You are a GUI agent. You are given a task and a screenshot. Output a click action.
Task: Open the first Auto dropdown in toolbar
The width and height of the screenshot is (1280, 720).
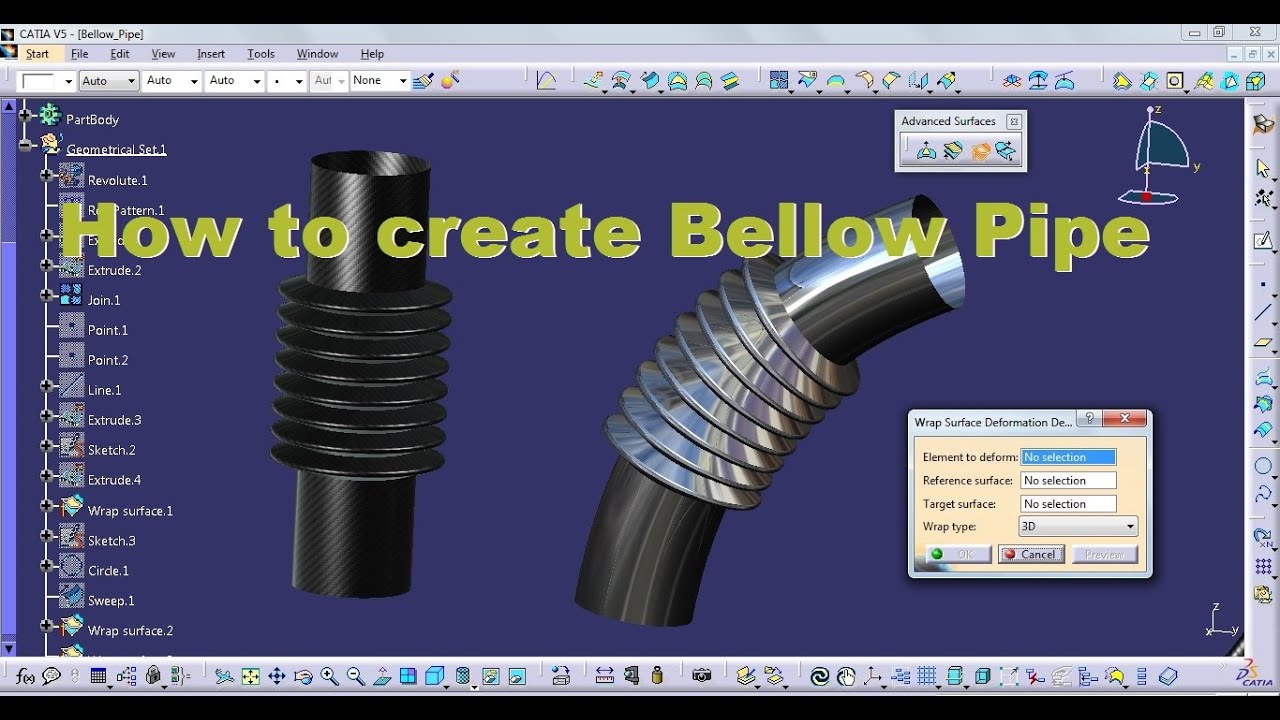tap(108, 81)
